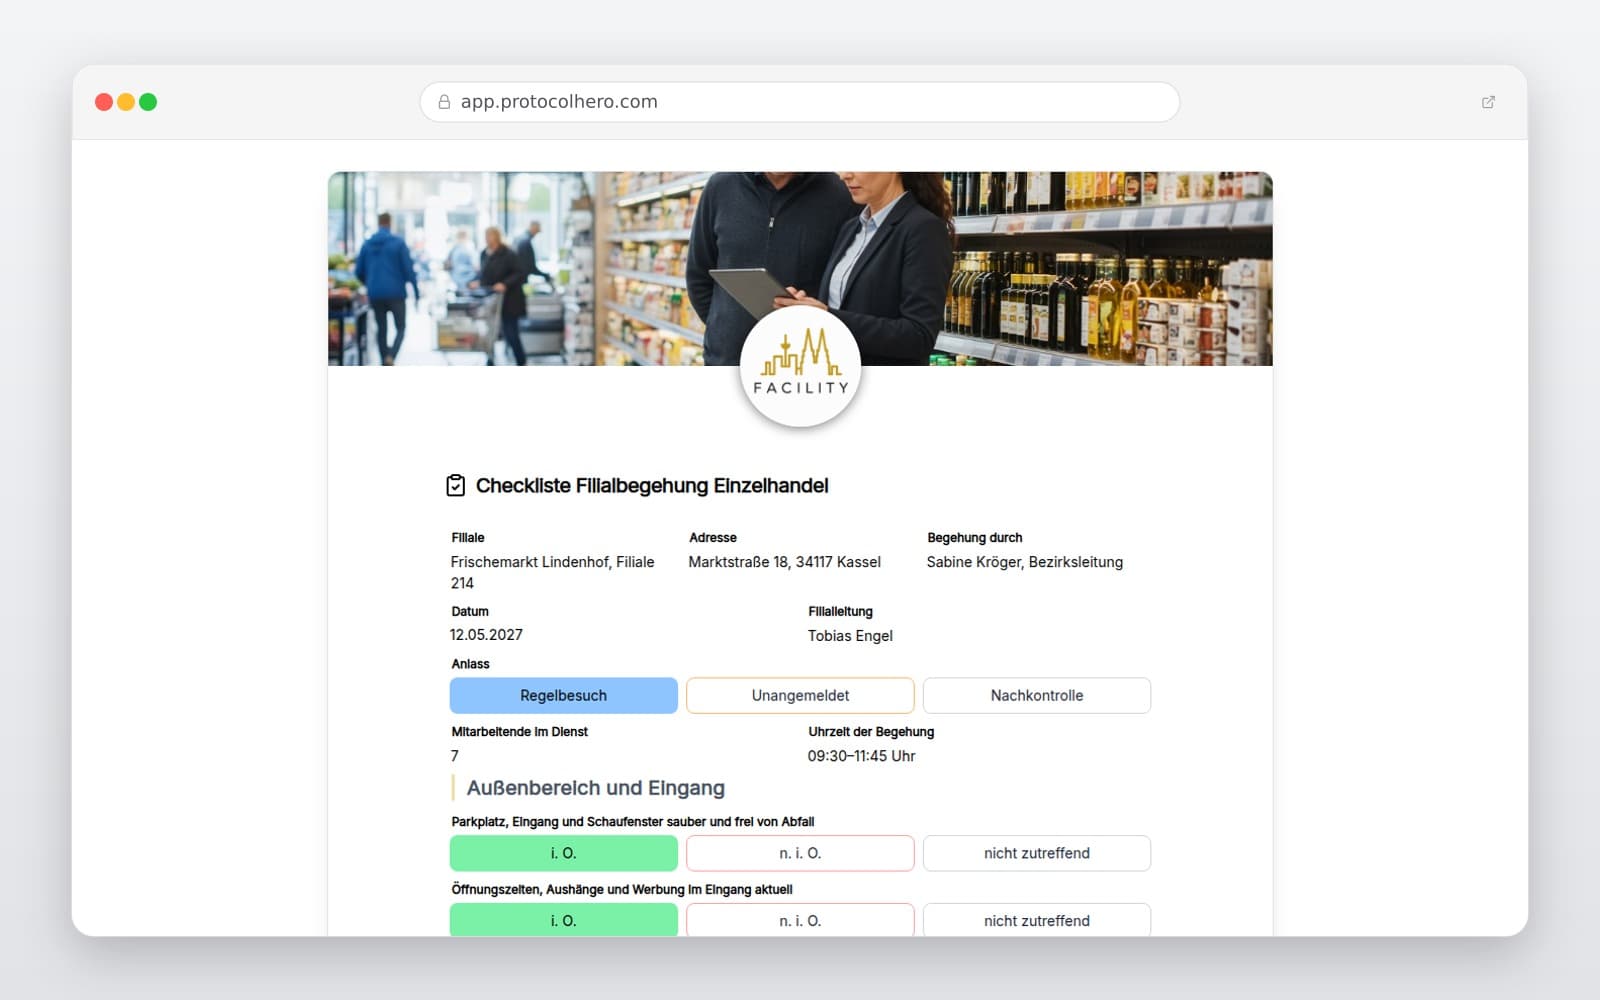Viewport: 1600px width, 1000px height.
Task: Open the external link icon in browser bar
Action: (1488, 102)
